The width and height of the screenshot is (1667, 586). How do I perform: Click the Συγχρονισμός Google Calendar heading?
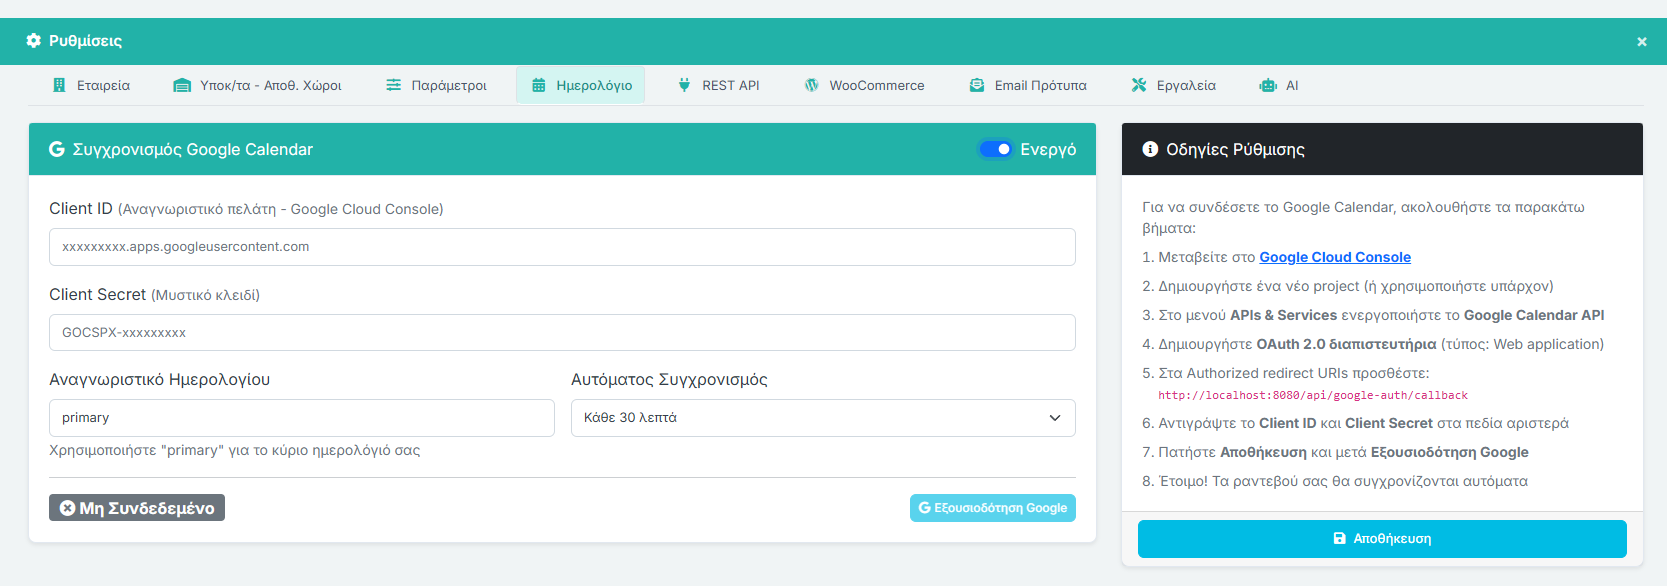(x=193, y=149)
